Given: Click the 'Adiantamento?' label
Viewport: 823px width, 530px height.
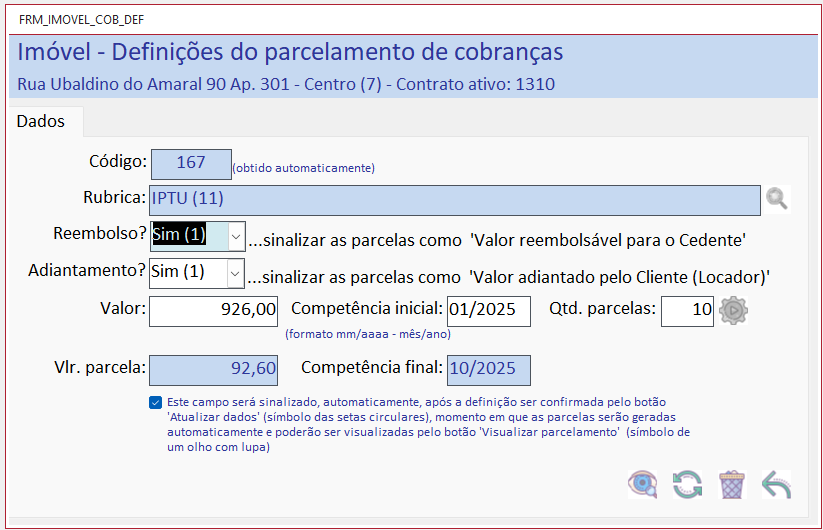Looking at the screenshot, I should pyautogui.click(x=87, y=270).
